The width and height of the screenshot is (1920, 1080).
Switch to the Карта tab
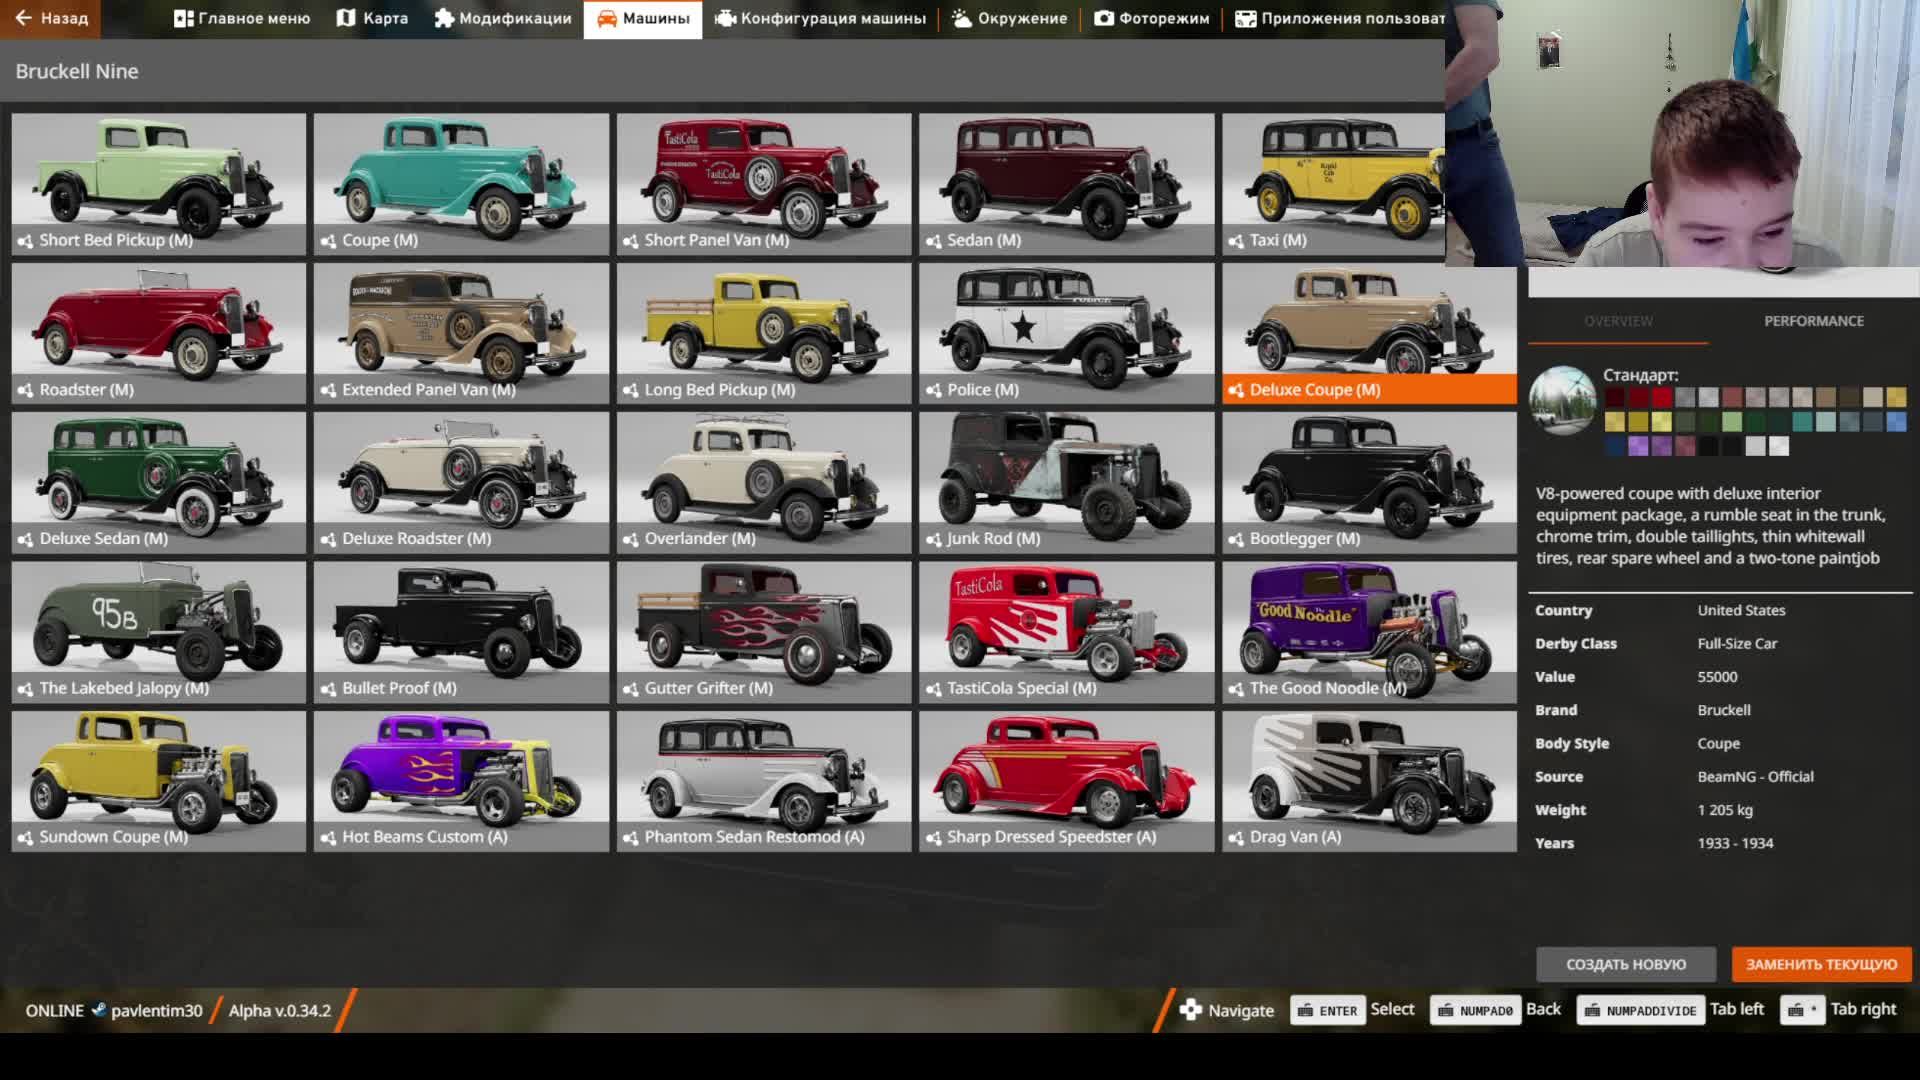[372, 18]
